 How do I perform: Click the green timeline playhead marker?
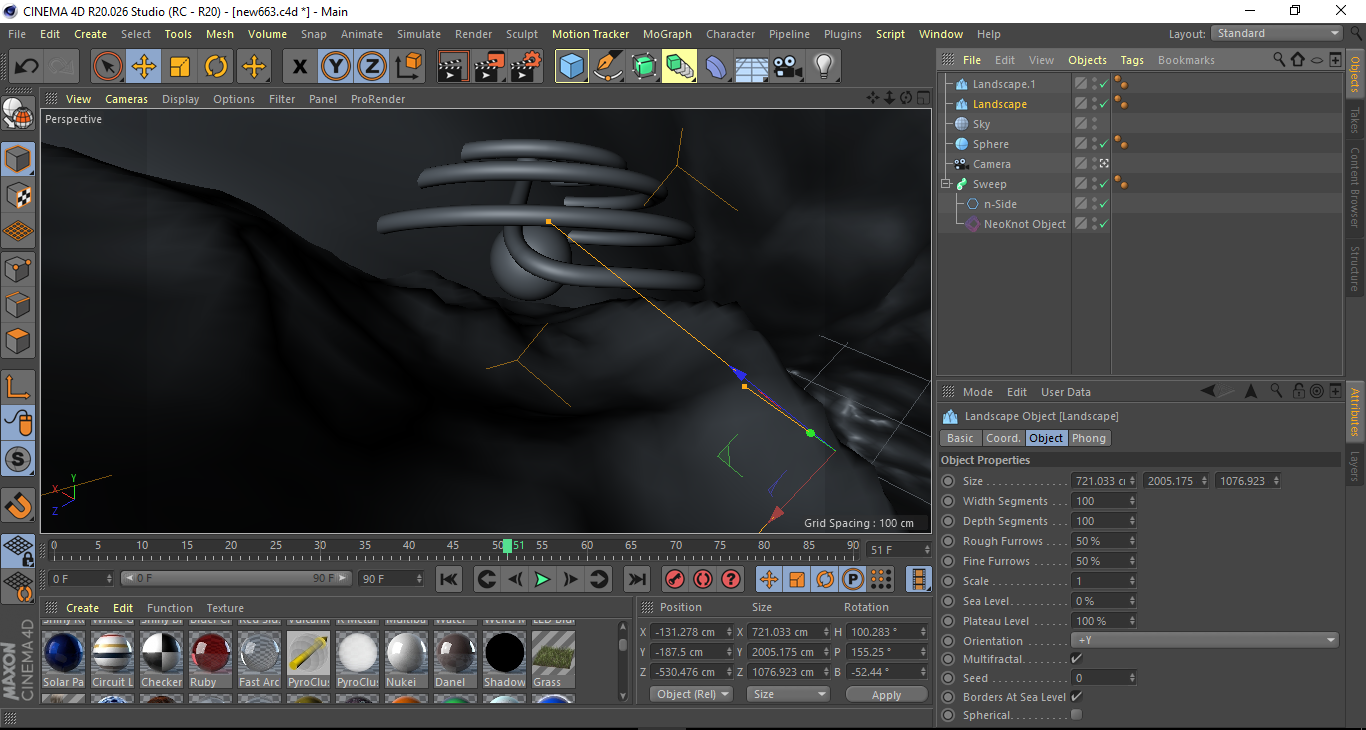(x=507, y=546)
